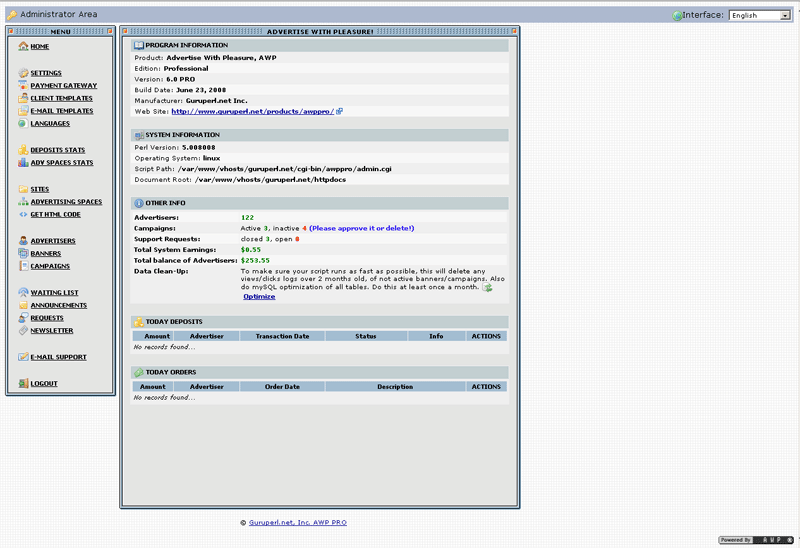Click the Adv Spaces Stats chart icon

click(x=23, y=162)
